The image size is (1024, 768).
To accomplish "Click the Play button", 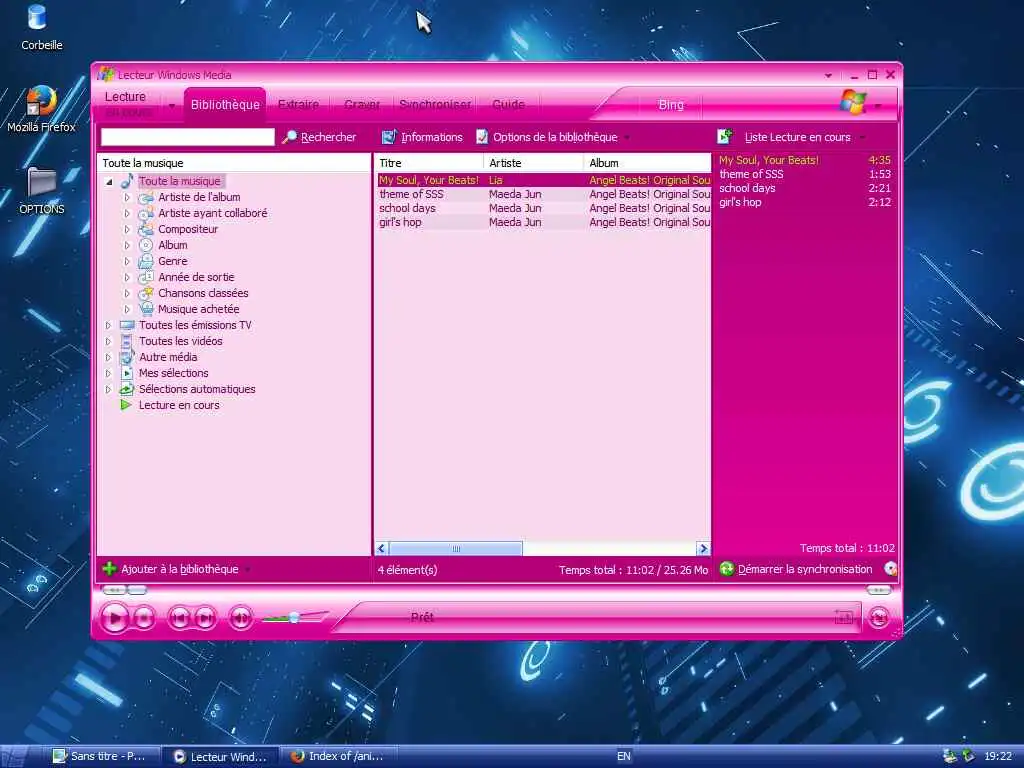I will point(115,618).
